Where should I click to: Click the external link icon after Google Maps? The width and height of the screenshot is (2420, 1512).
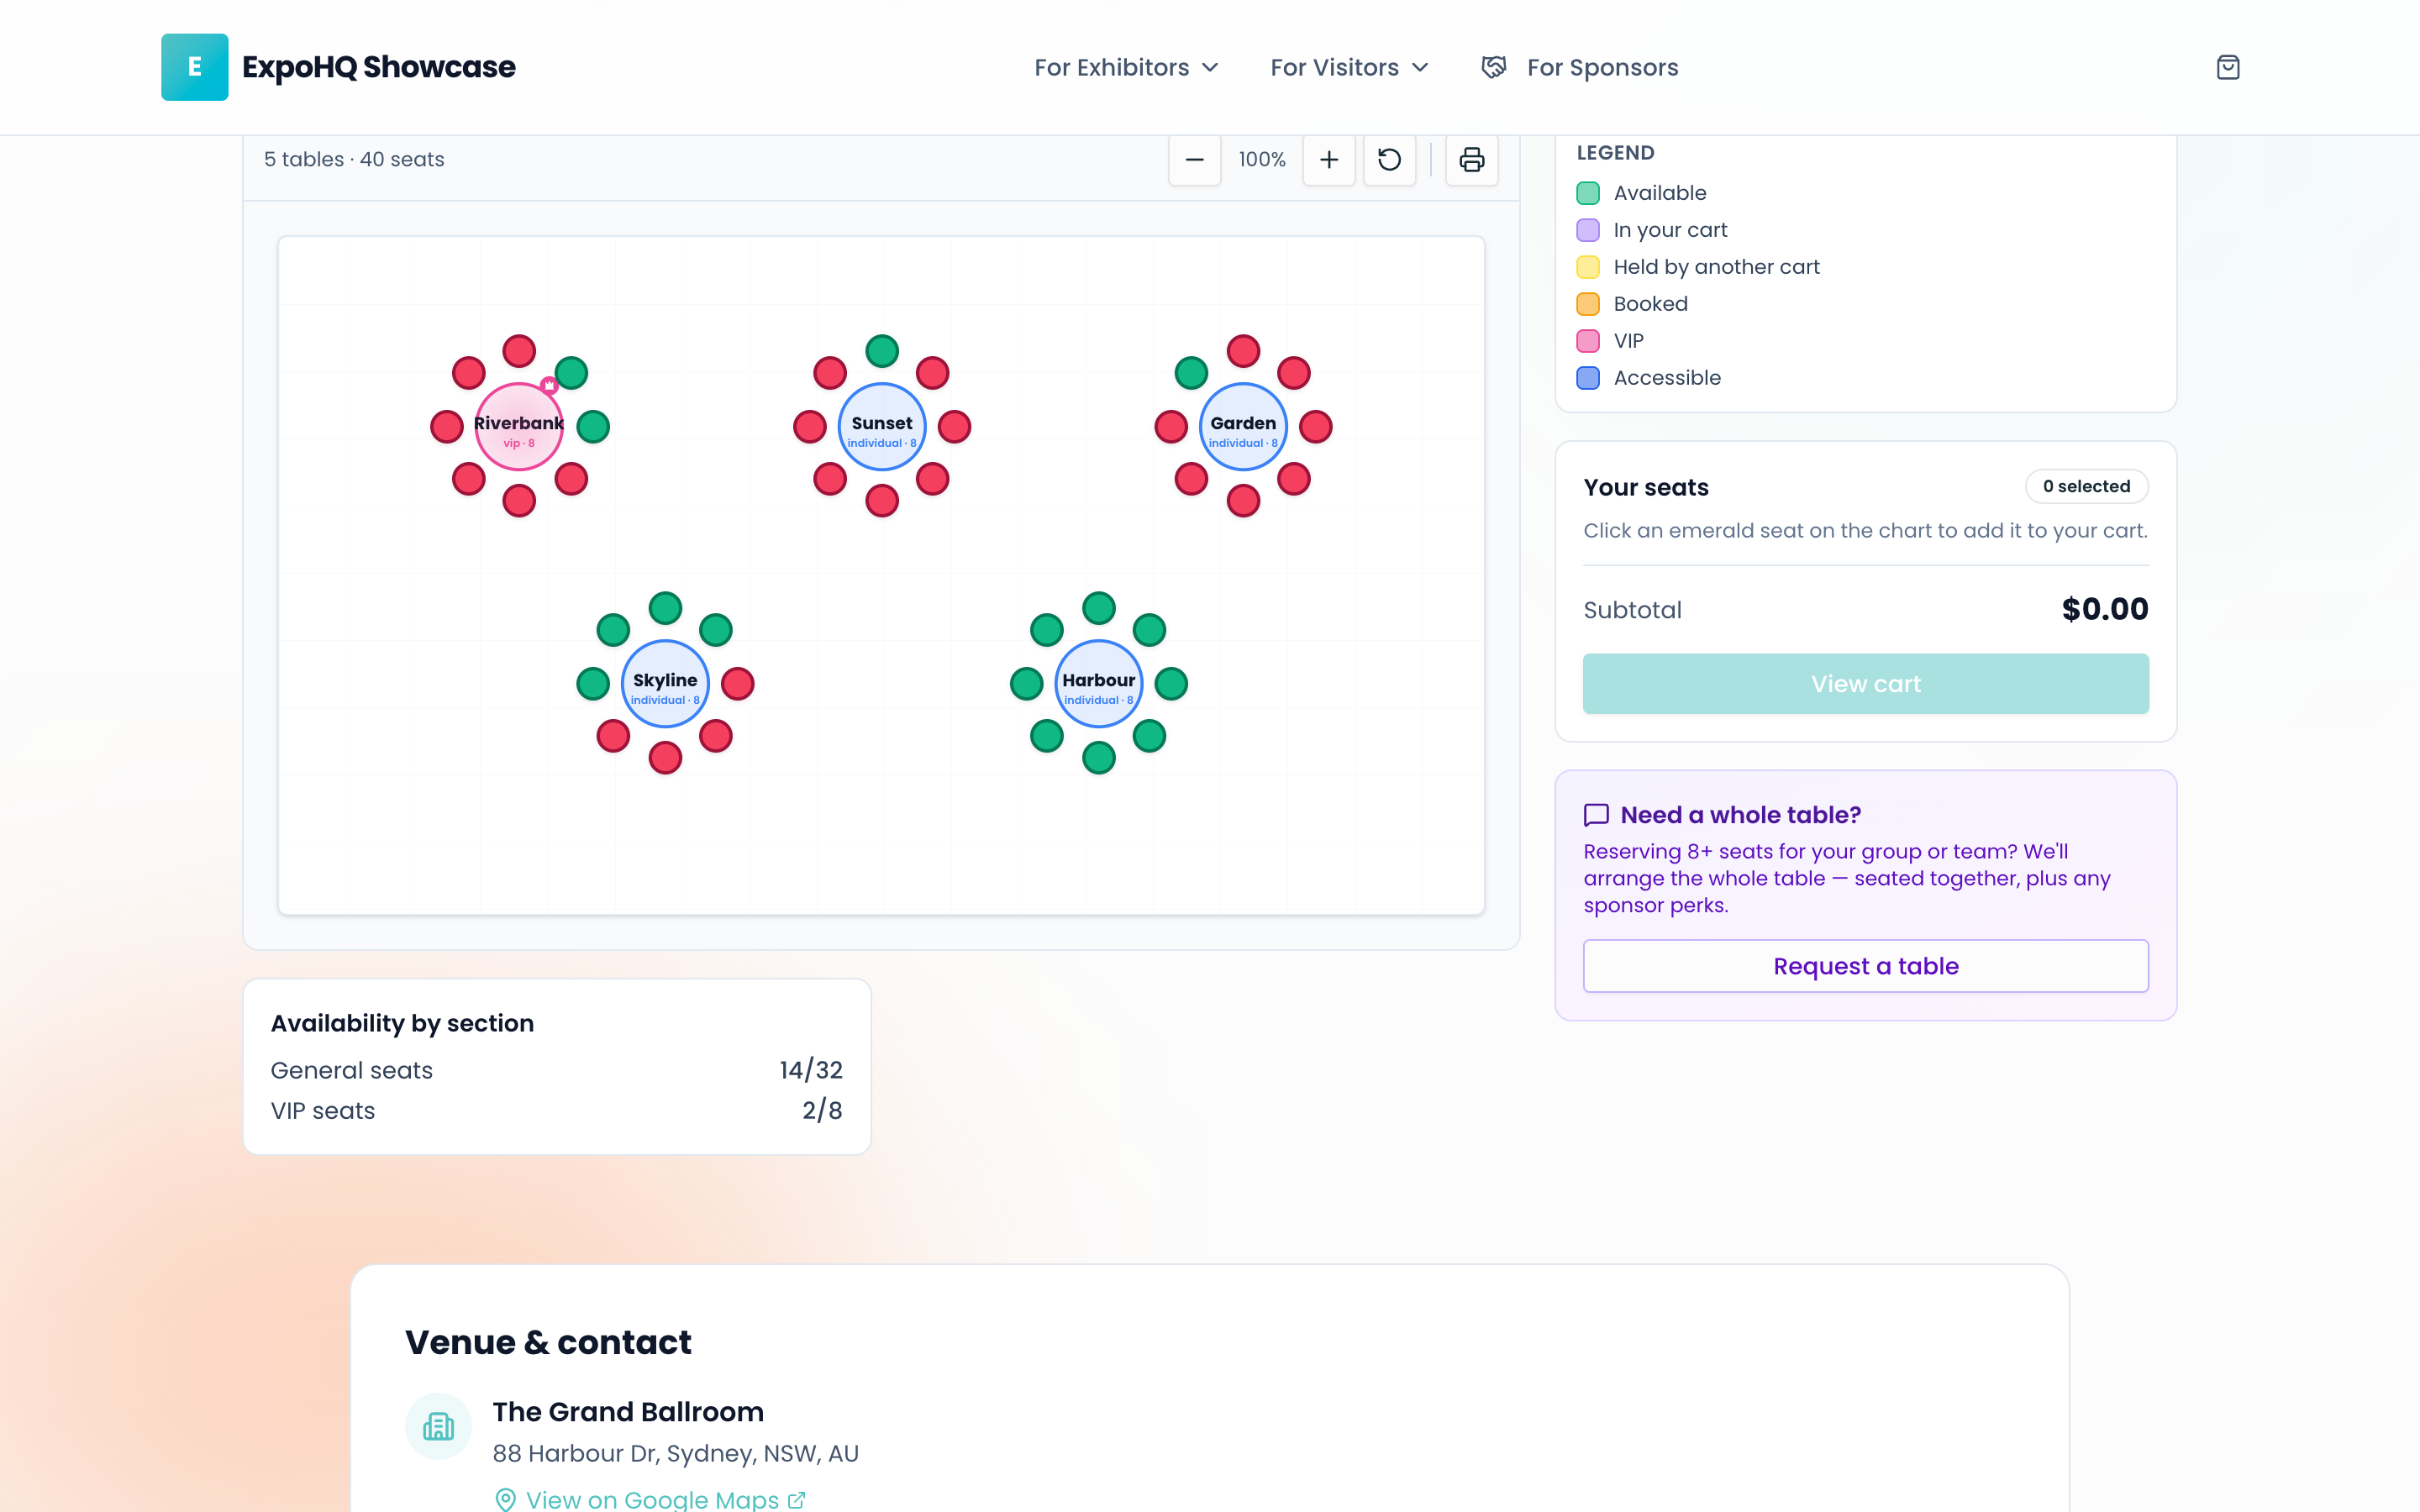point(796,1499)
